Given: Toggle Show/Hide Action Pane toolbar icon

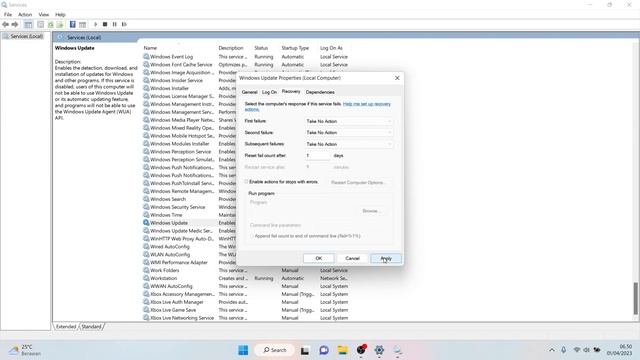Looking at the screenshot, I should (82, 24).
